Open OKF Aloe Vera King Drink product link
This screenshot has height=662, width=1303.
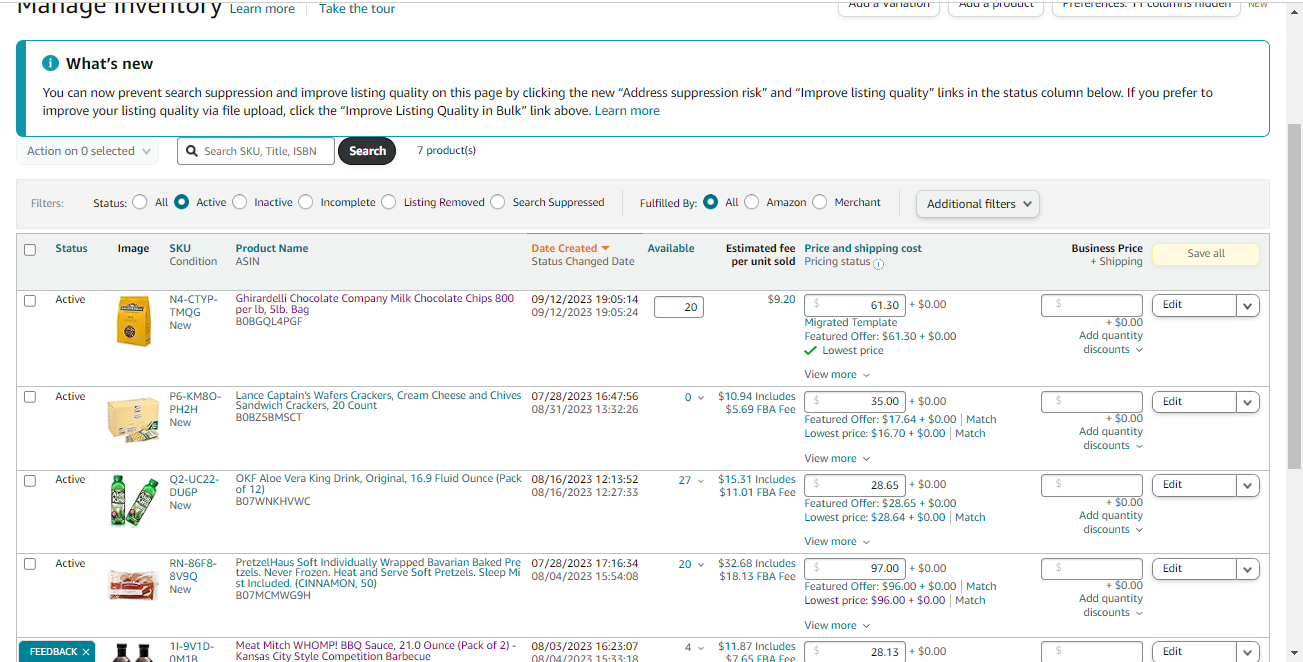378,484
